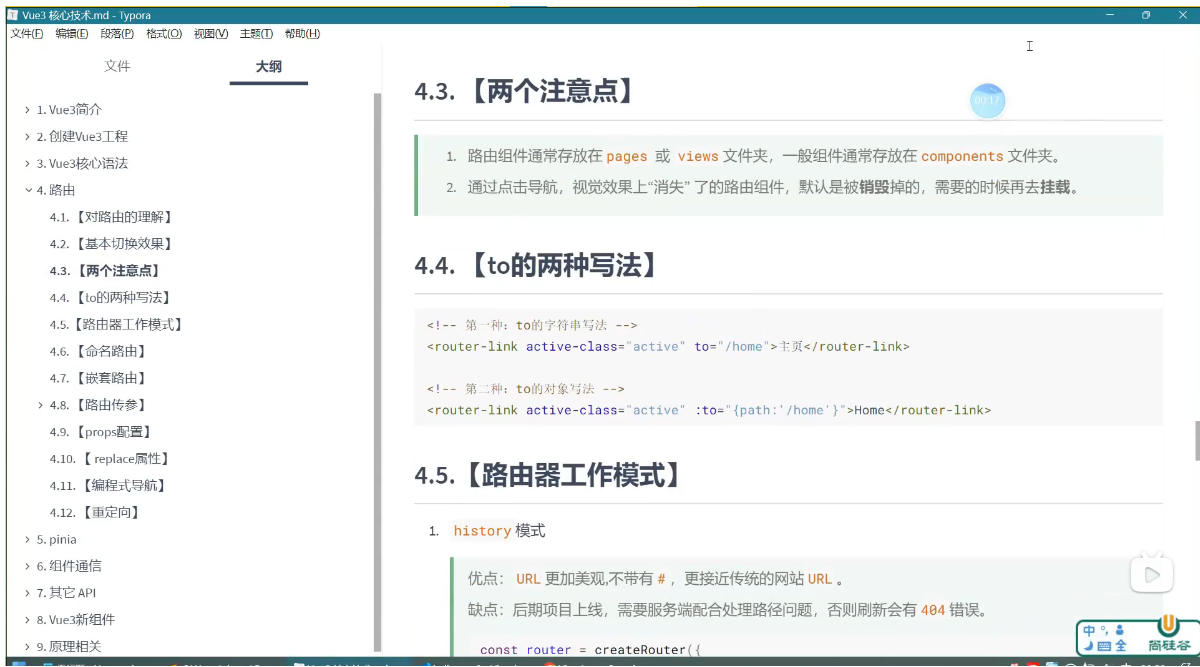Minimize the Typora window
1200x667 pixels.
tap(1109, 15)
